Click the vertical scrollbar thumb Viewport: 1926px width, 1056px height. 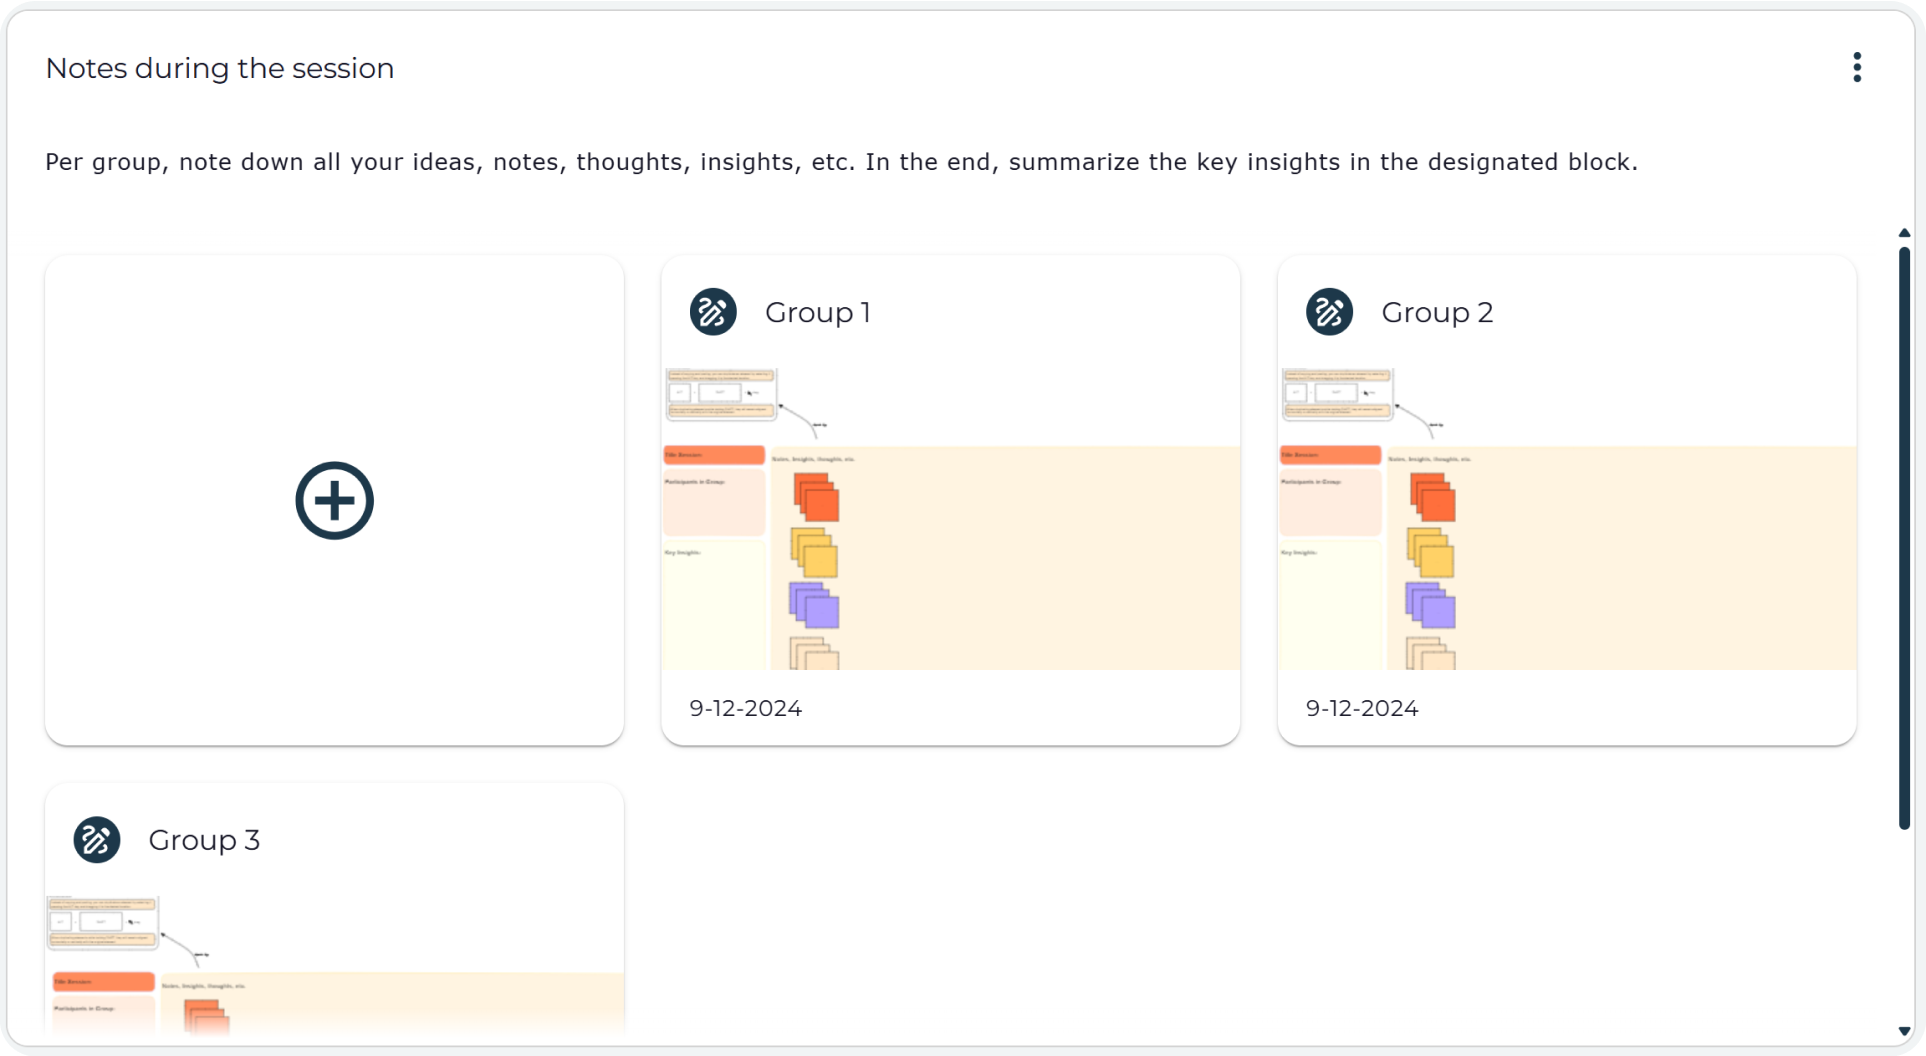pyautogui.click(x=1904, y=540)
